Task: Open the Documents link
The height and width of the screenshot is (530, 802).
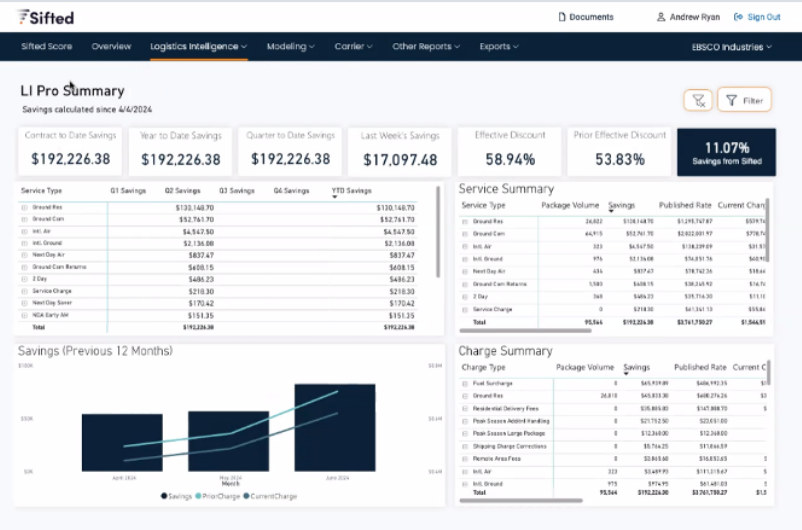Action: coord(591,17)
